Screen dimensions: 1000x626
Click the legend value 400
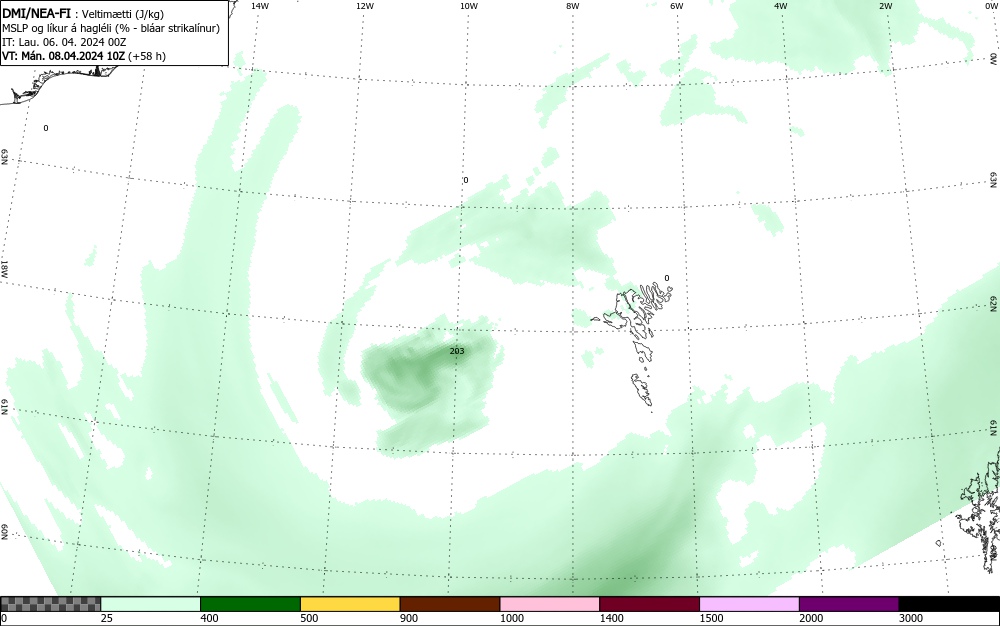(209, 618)
